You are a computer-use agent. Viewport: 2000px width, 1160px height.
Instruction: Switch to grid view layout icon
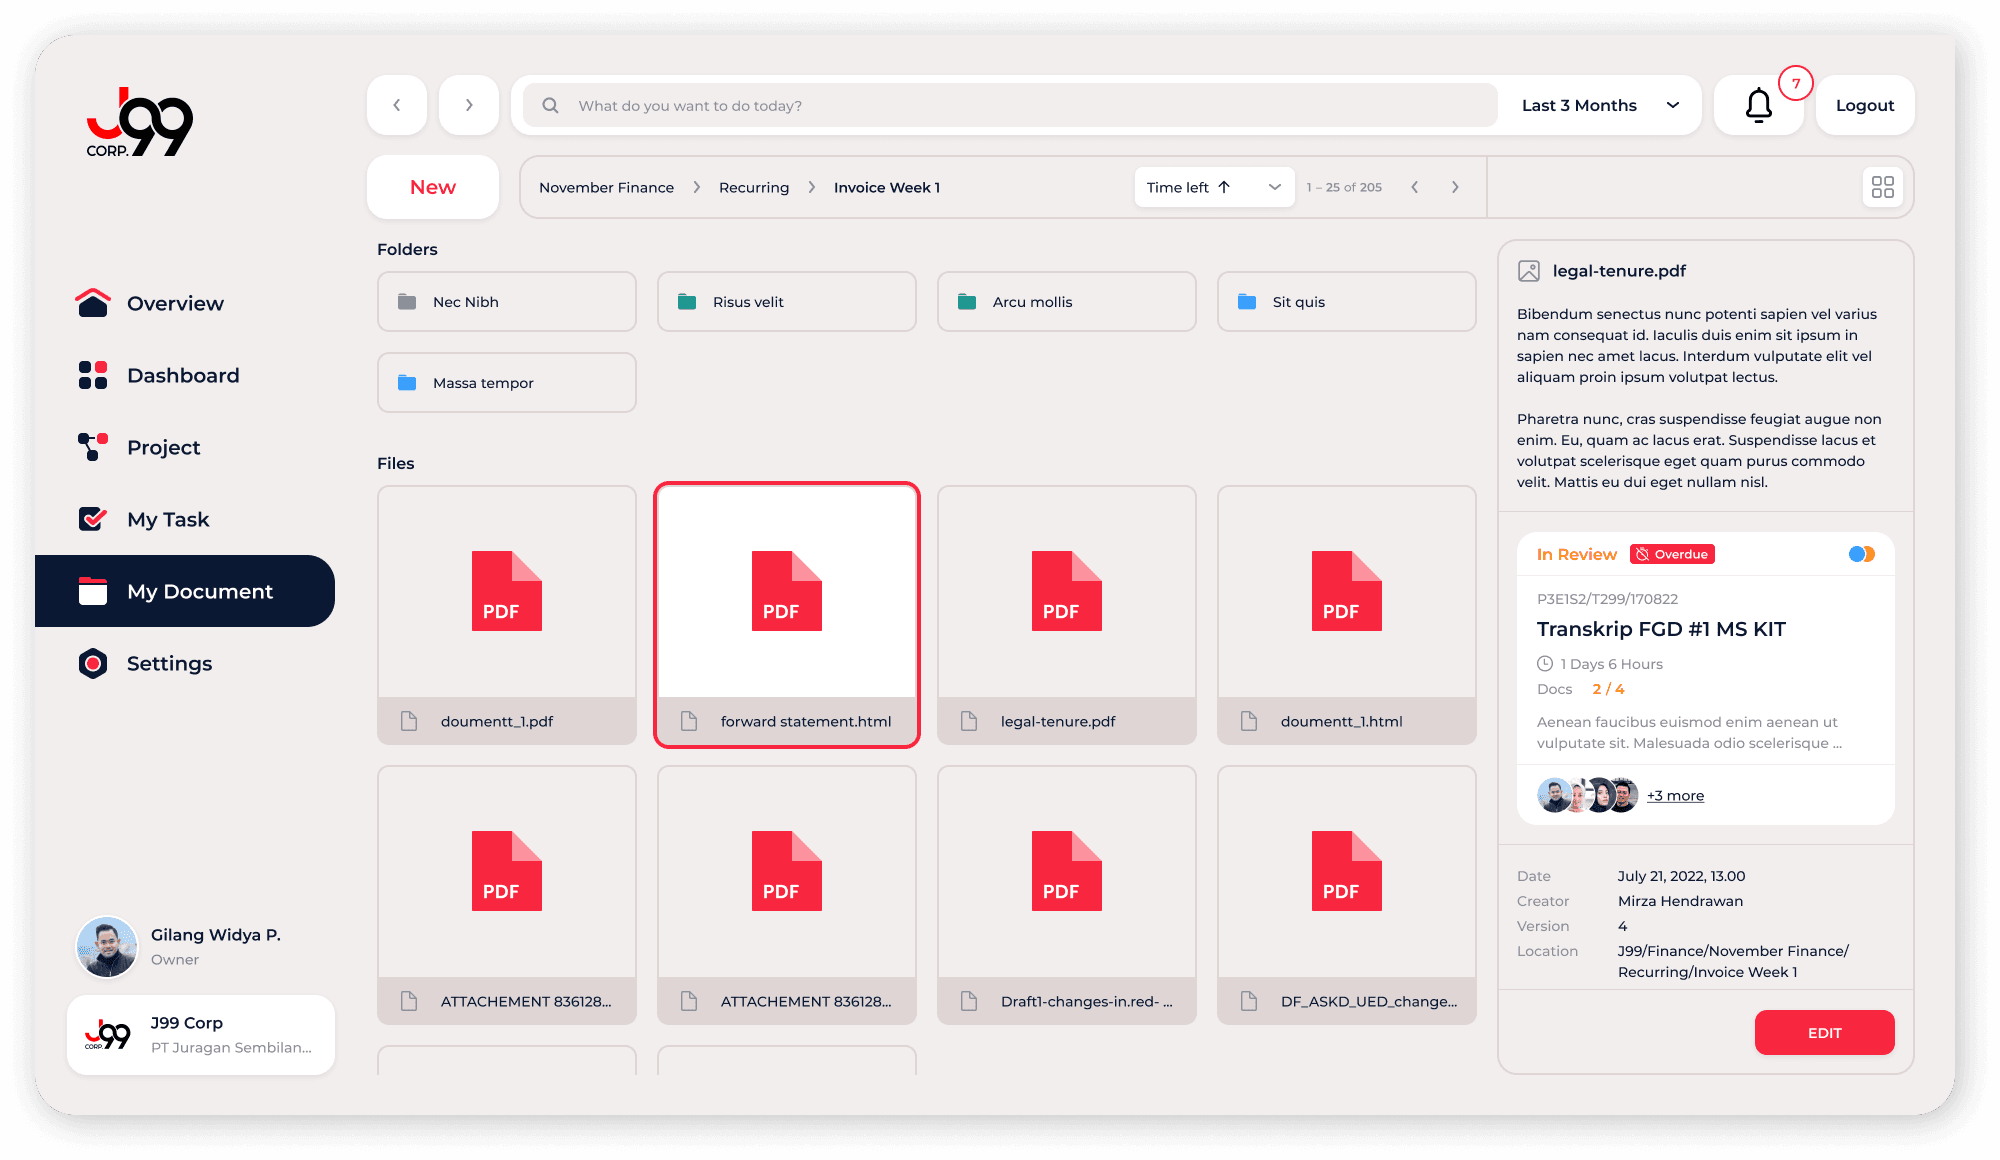[1882, 187]
